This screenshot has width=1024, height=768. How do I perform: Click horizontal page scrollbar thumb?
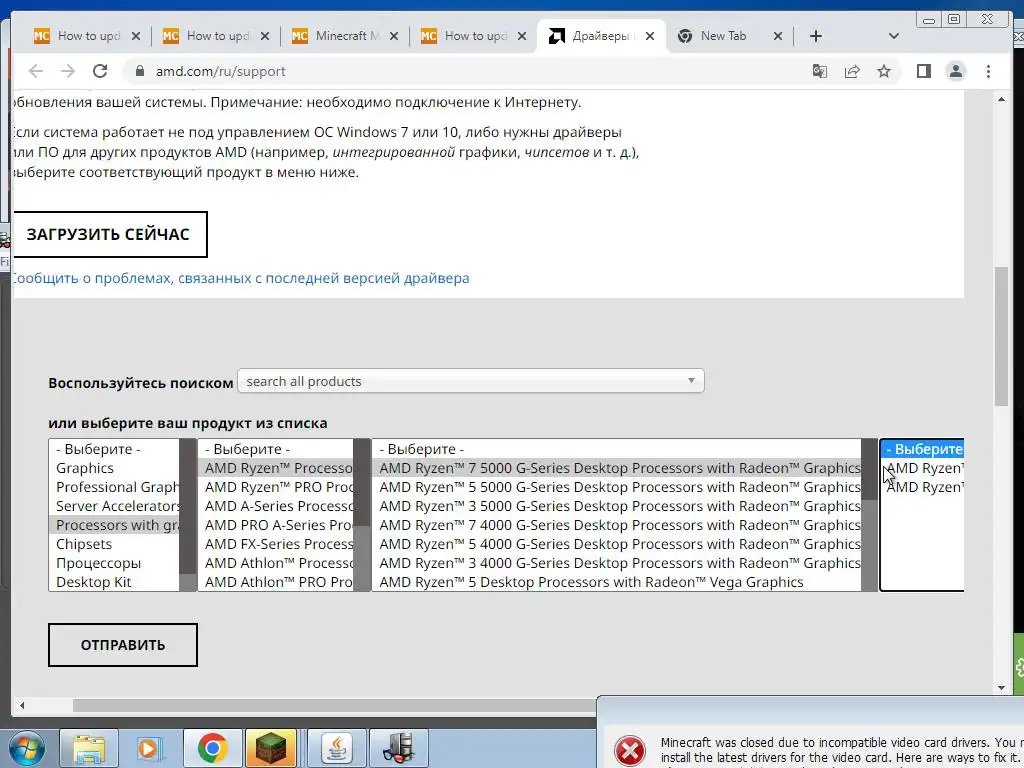point(334,705)
